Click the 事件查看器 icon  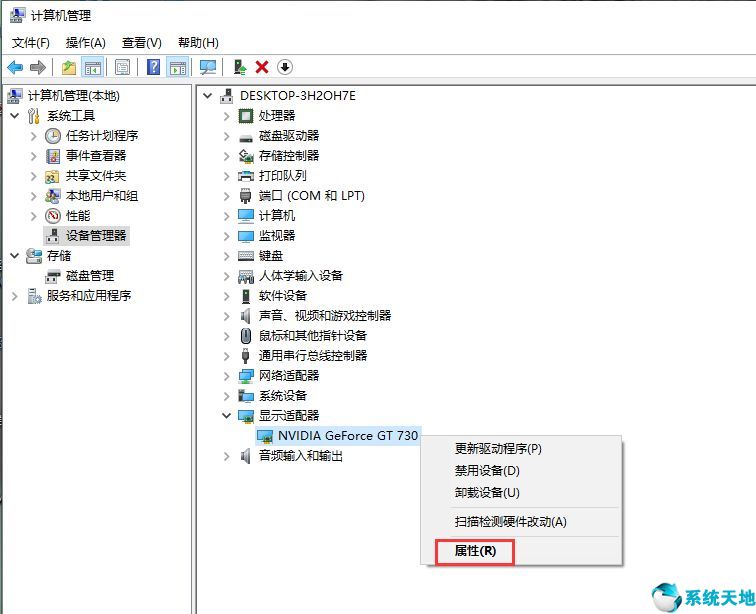point(53,156)
